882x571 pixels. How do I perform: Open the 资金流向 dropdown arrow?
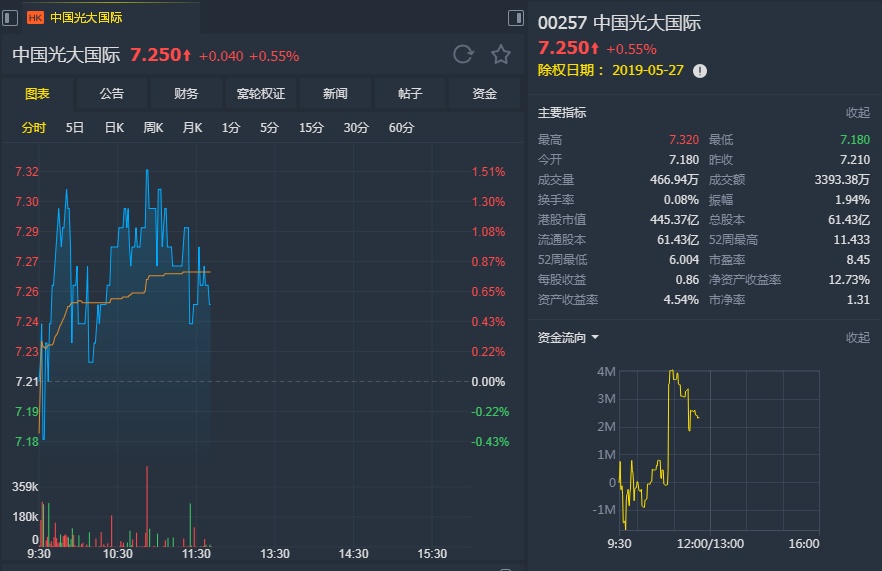(x=595, y=338)
